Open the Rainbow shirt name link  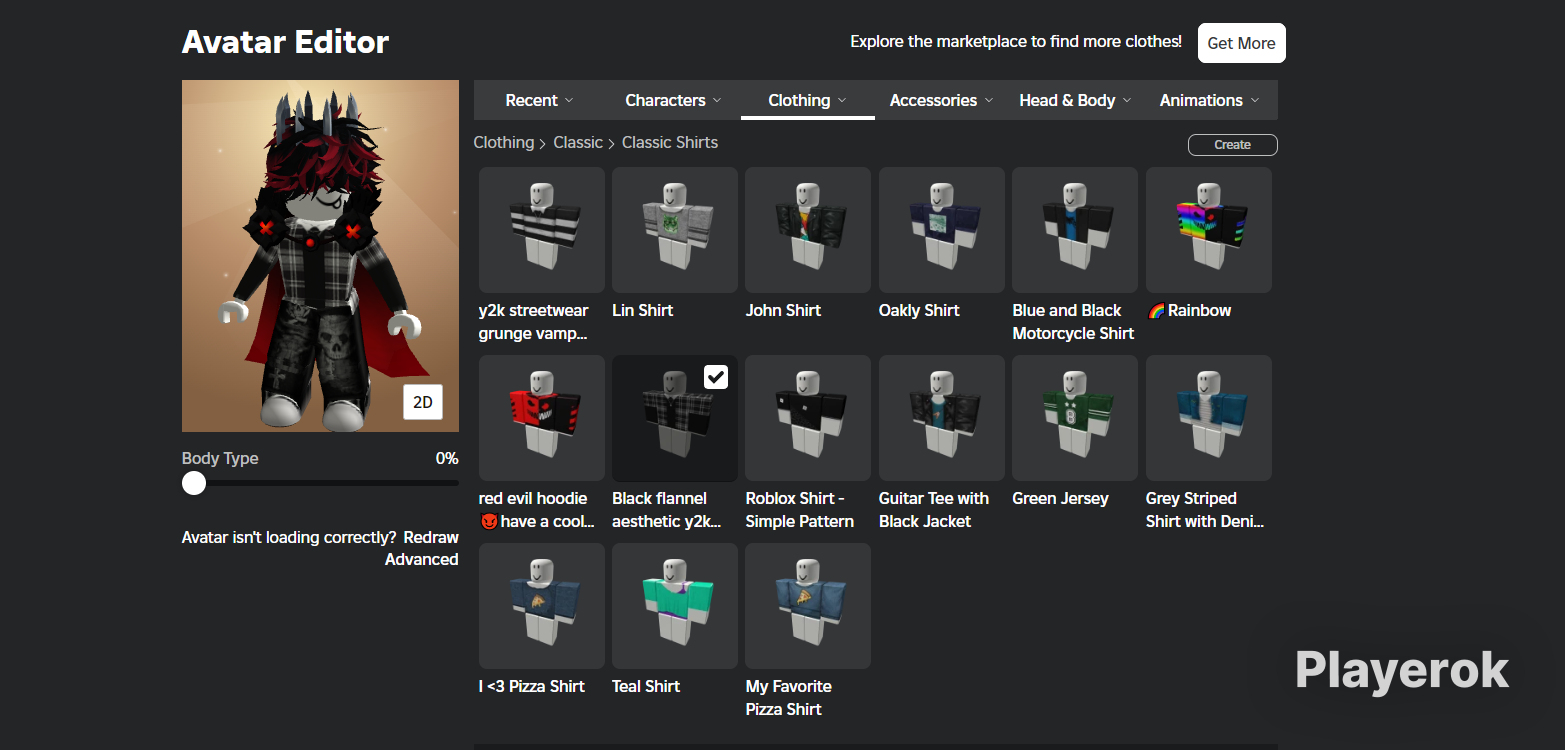pos(1189,310)
